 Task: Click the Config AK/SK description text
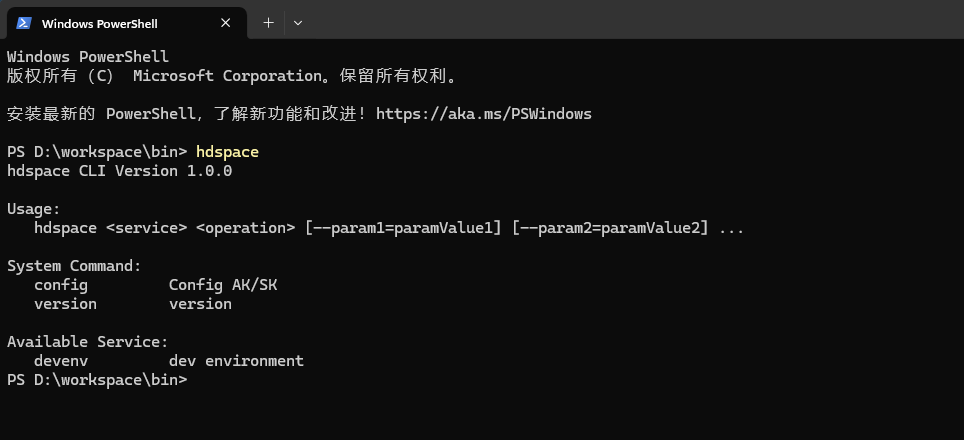(x=223, y=285)
